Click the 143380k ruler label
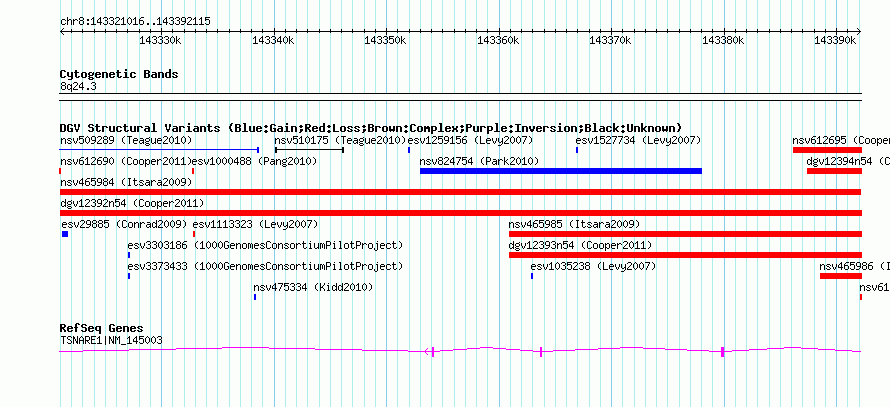The image size is (890, 407). click(x=724, y=41)
